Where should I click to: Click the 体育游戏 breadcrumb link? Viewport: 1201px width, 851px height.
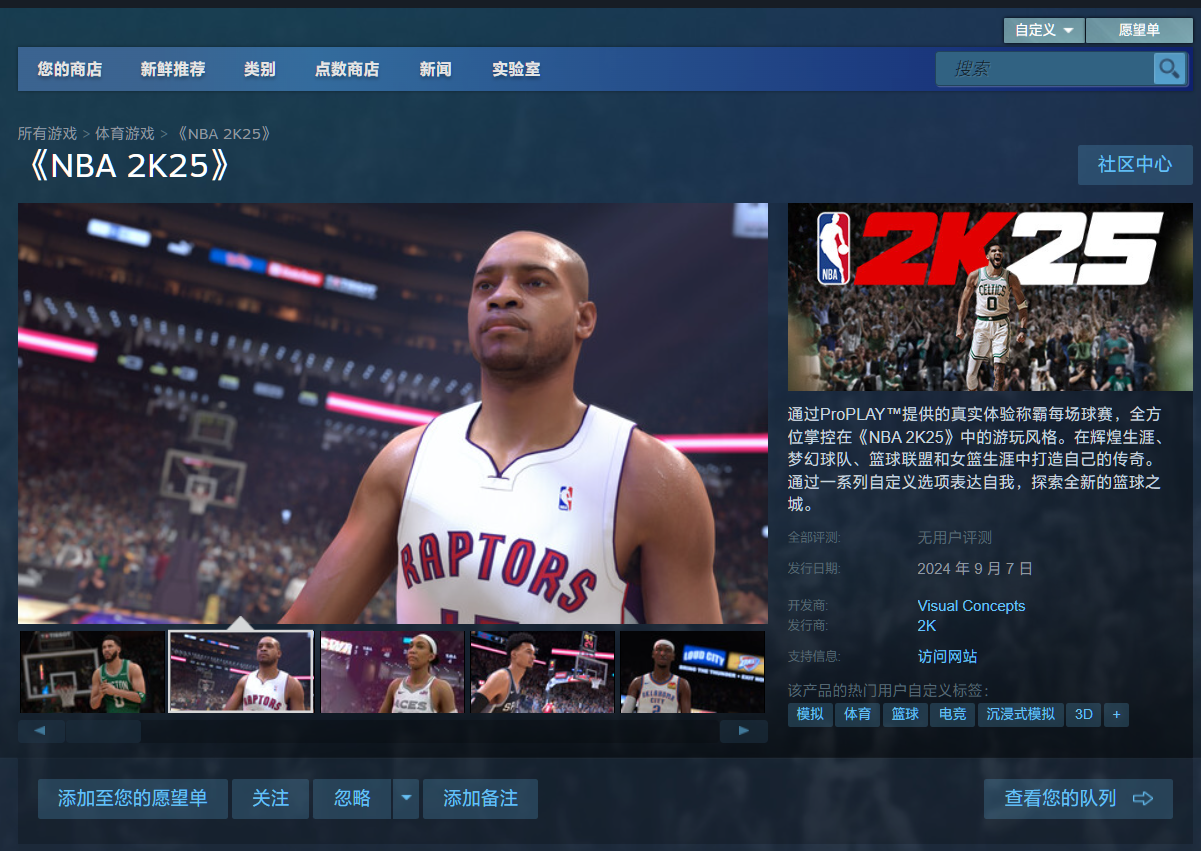click(125, 133)
